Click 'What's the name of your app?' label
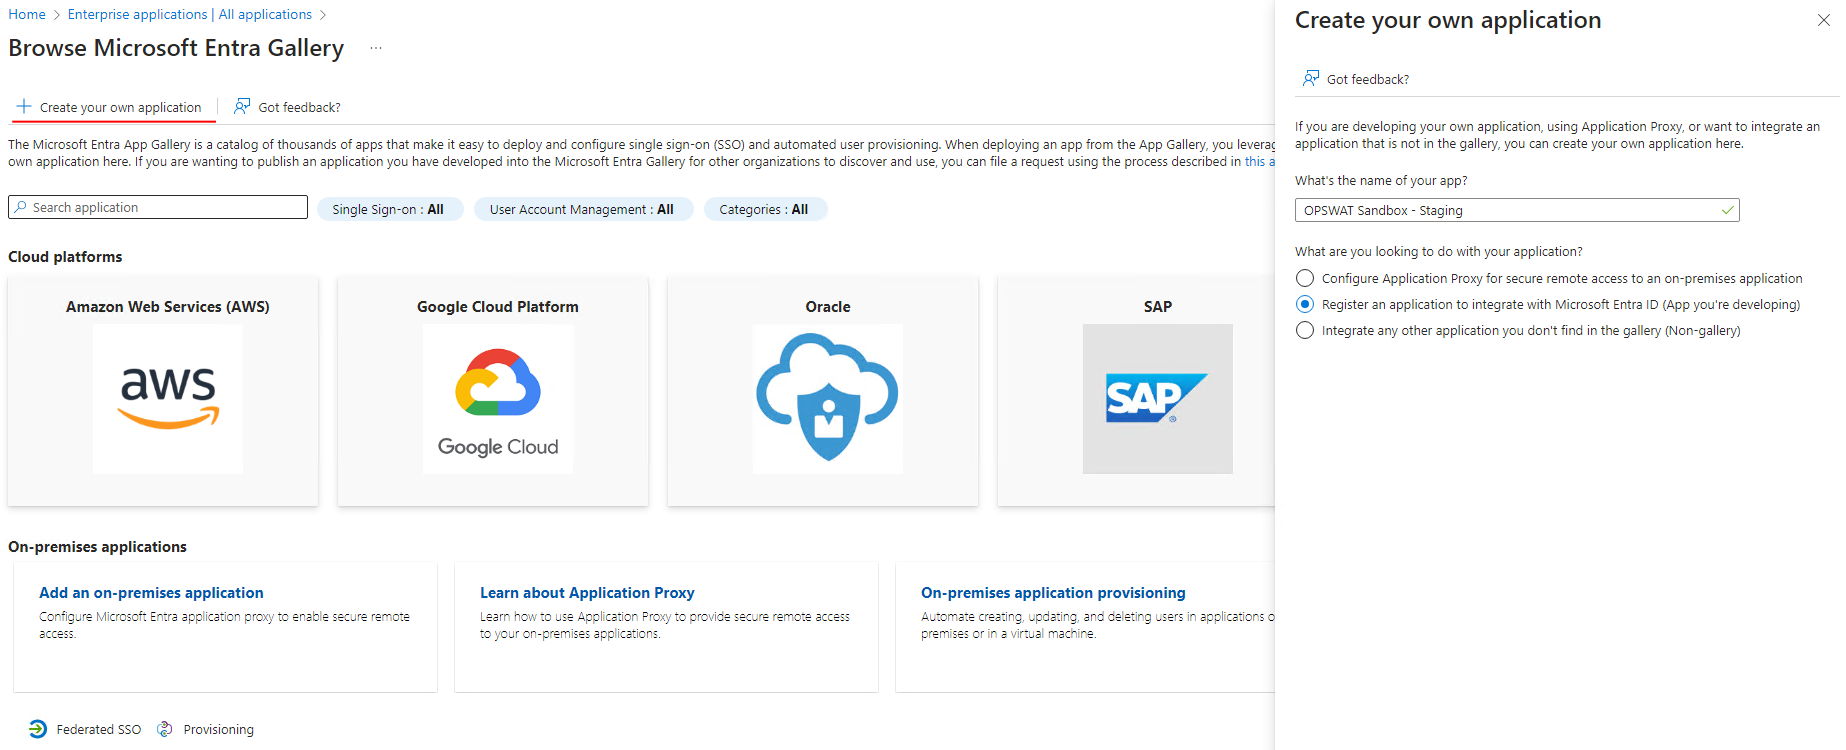1846x750 pixels. pos(1381,180)
